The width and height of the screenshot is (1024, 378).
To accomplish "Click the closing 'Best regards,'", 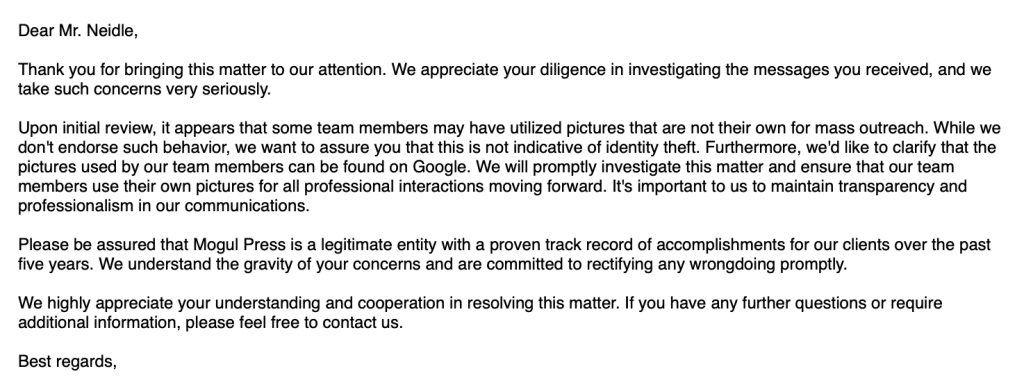I will pyautogui.click(x=67, y=362).
